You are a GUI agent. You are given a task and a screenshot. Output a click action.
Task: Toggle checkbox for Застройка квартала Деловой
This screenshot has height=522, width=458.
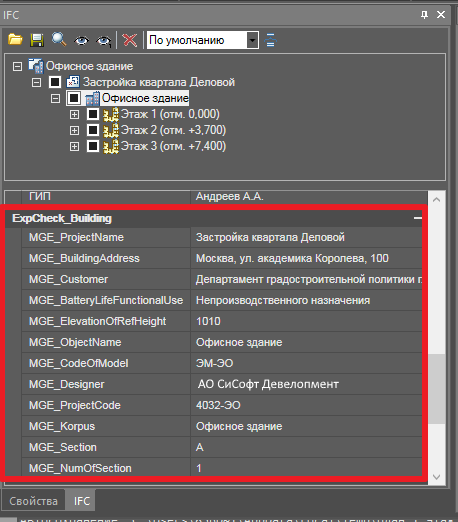tap(55, 82)
